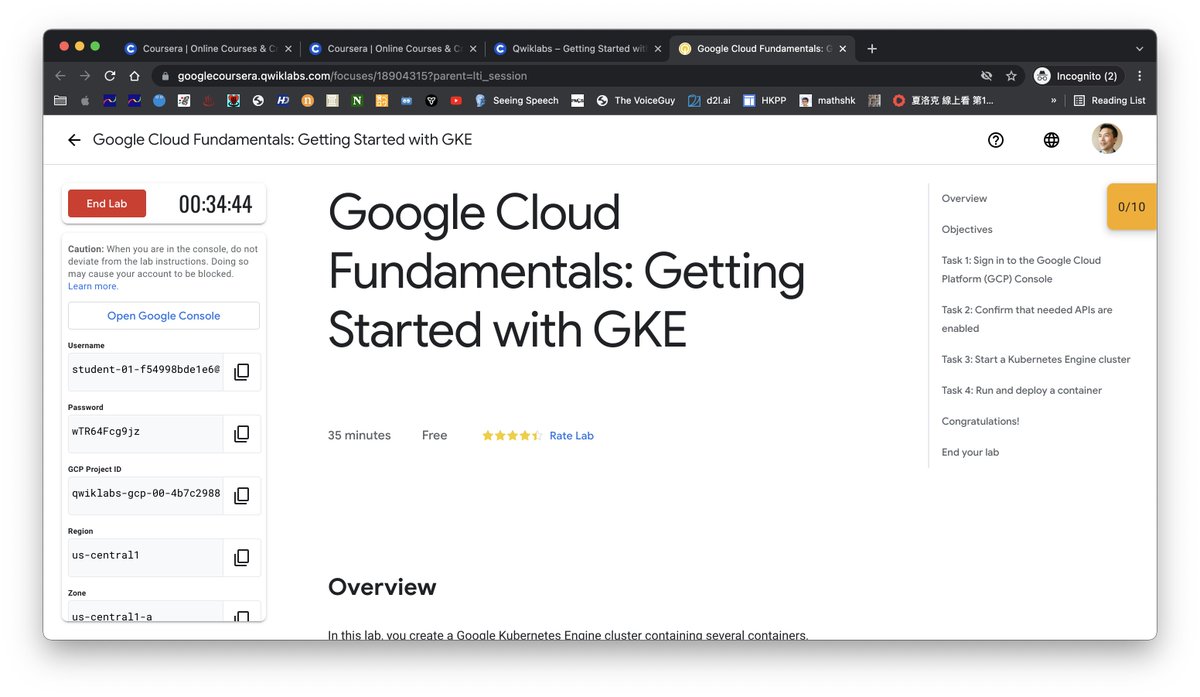
Task: Open the bookmarks folder icon
Action: pos(61,100)
